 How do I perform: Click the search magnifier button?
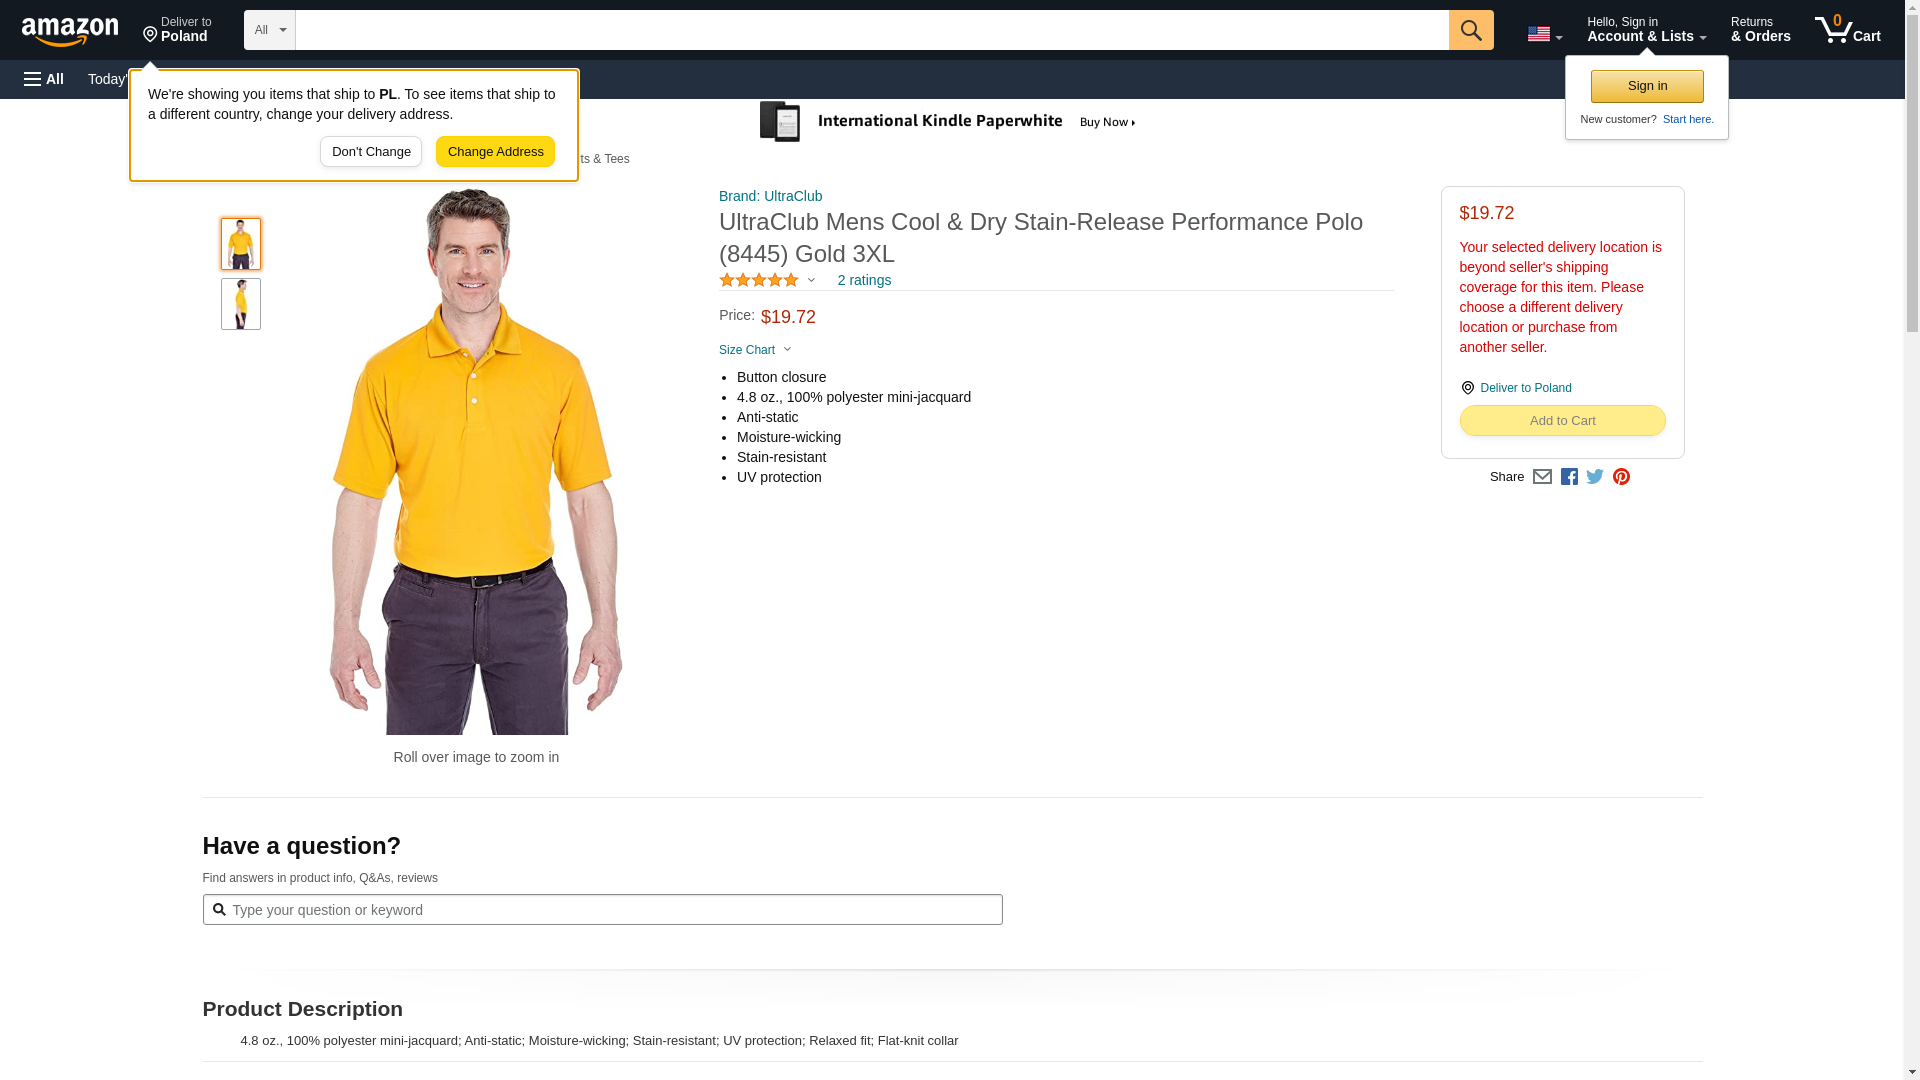[1471, 30]
